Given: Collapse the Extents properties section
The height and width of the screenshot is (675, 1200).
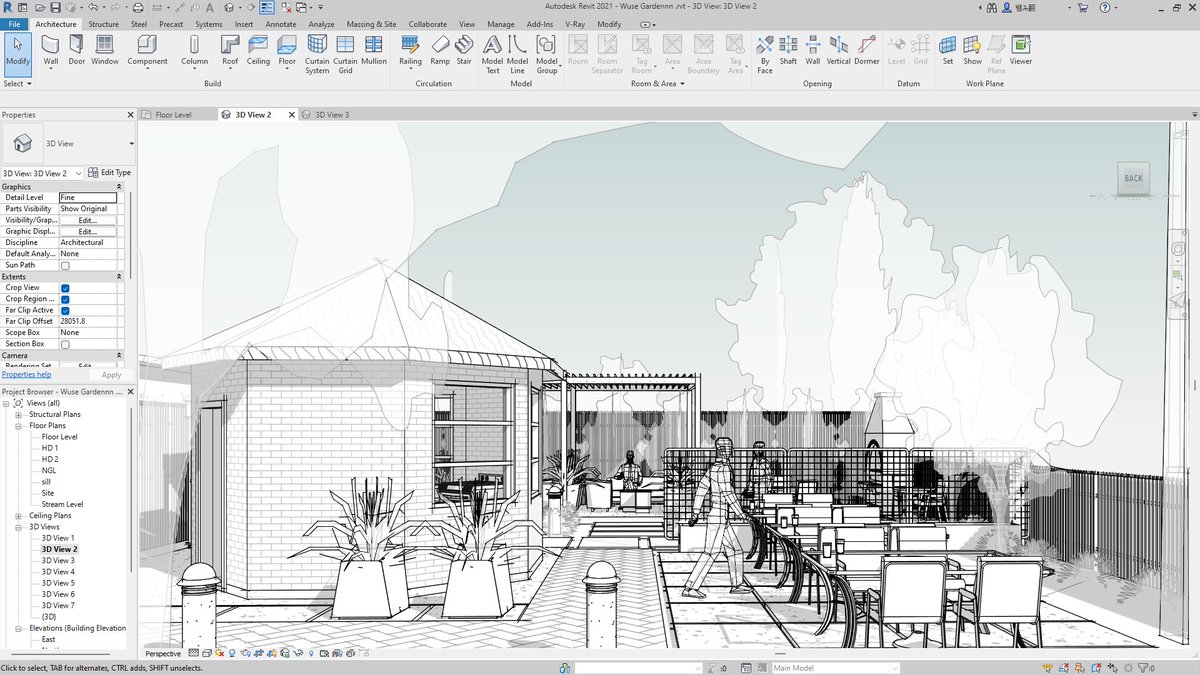Looking at the screenshot, I should 119,277.
